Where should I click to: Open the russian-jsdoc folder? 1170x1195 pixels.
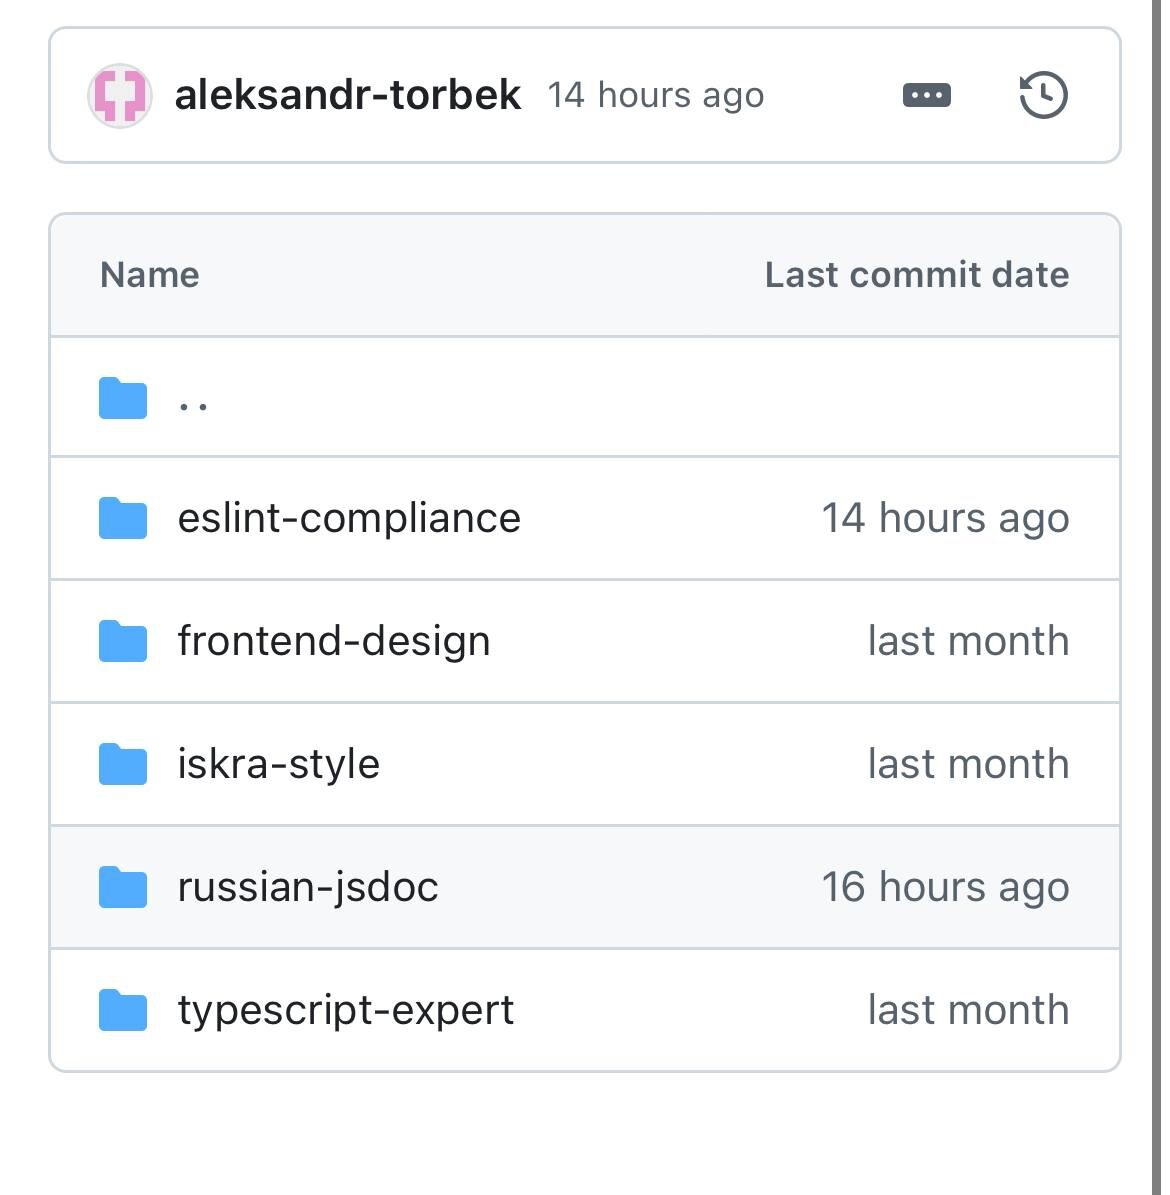[x=307, y=887]
